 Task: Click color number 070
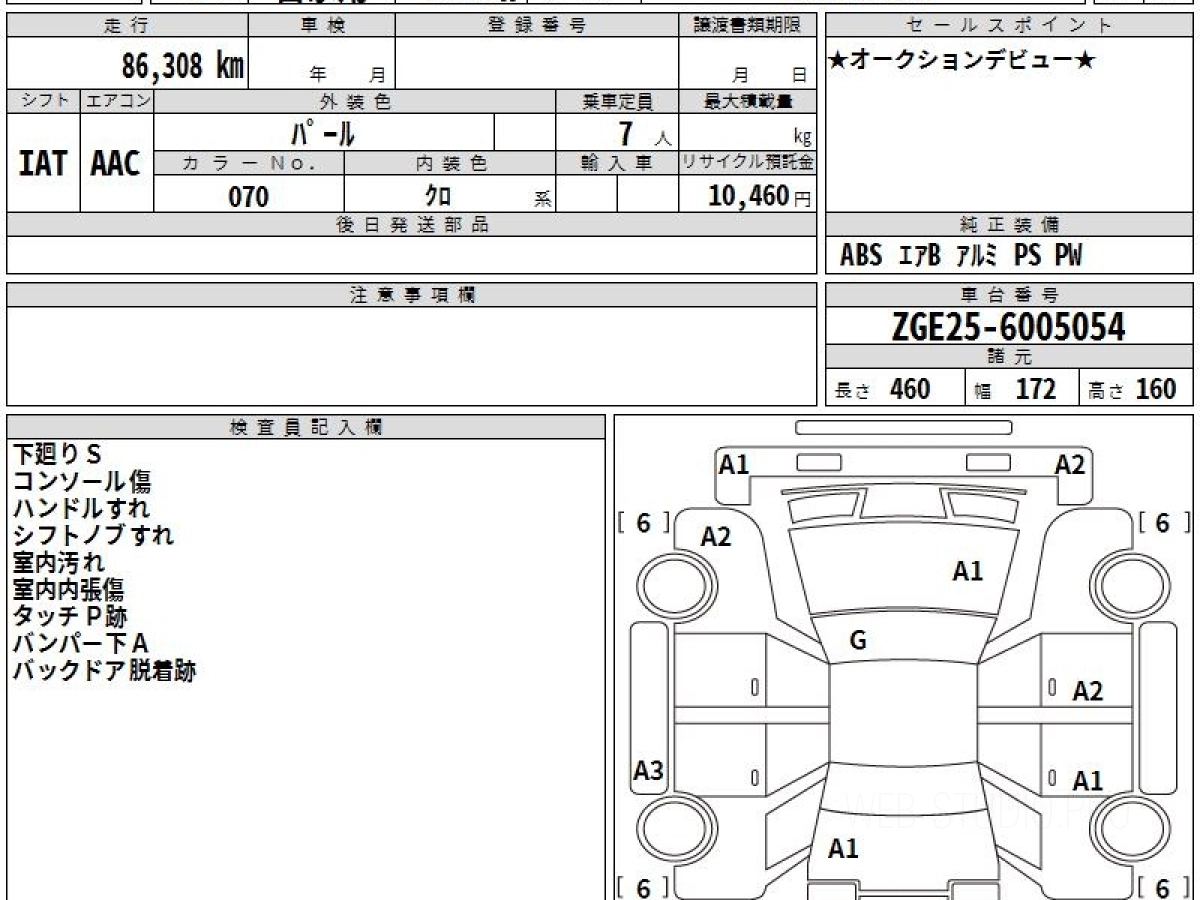(x=248, y=196)
